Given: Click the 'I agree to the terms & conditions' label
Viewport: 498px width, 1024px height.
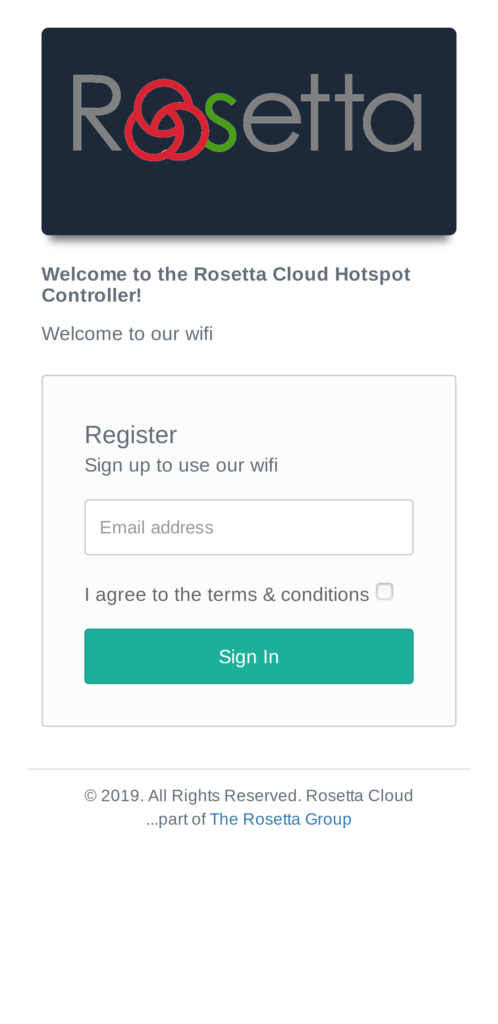Looking at the screenshot, I should 226,594.
